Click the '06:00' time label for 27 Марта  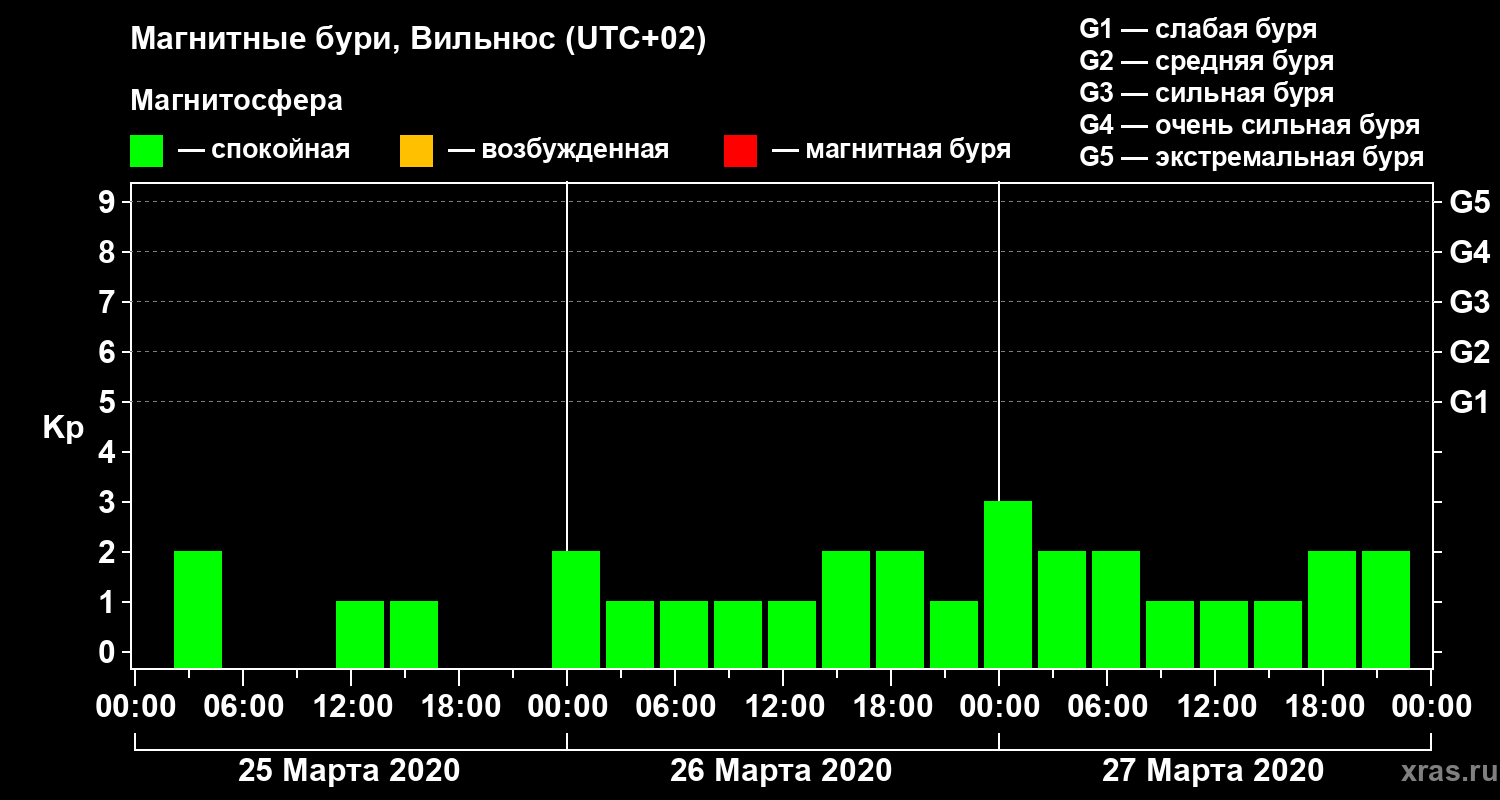pos(1107,707)
